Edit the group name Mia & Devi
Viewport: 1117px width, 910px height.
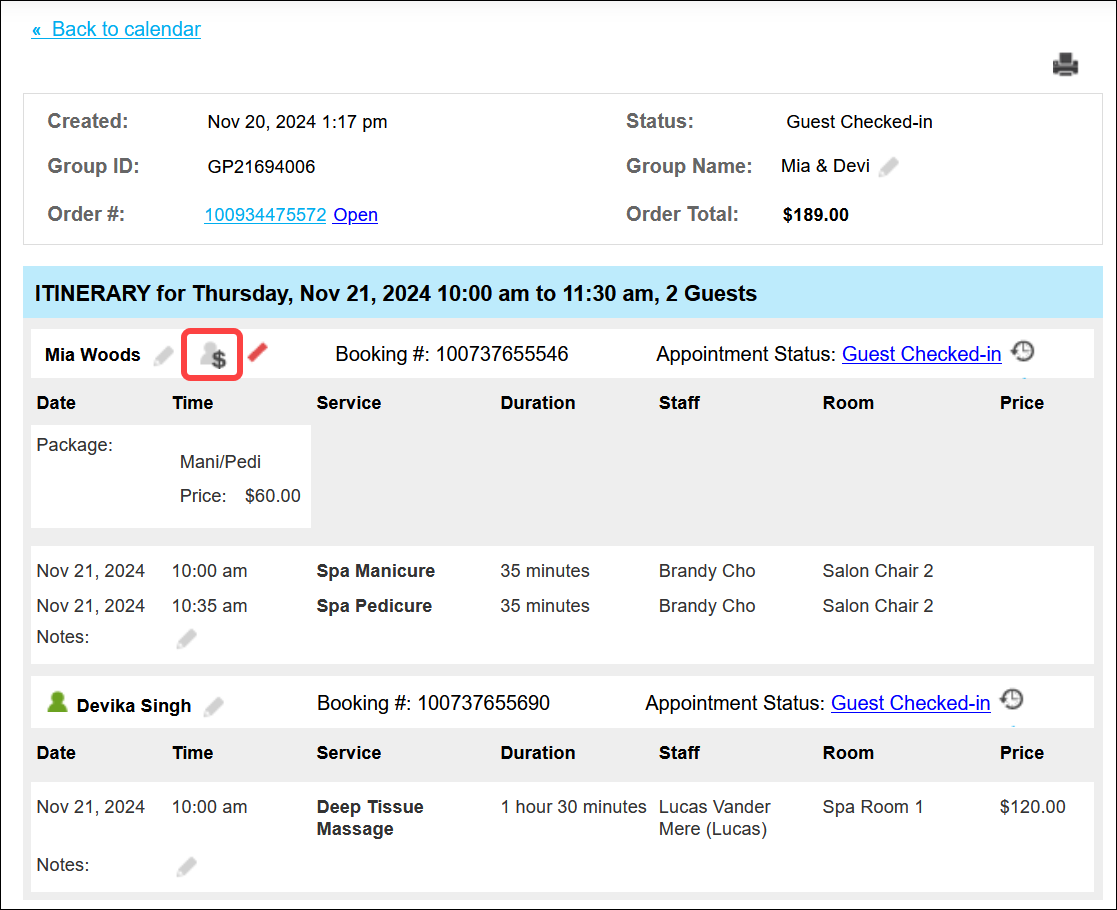click(x=888, y=167)
